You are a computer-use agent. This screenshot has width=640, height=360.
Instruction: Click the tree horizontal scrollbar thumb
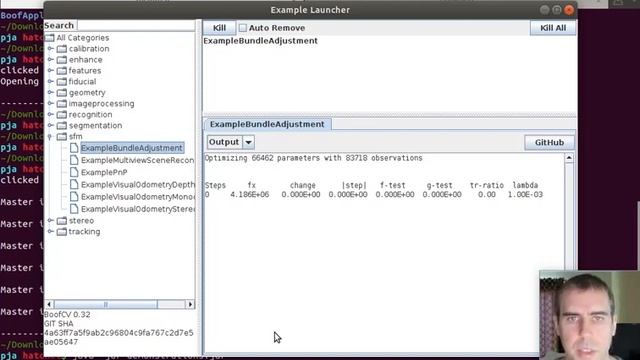106,304
